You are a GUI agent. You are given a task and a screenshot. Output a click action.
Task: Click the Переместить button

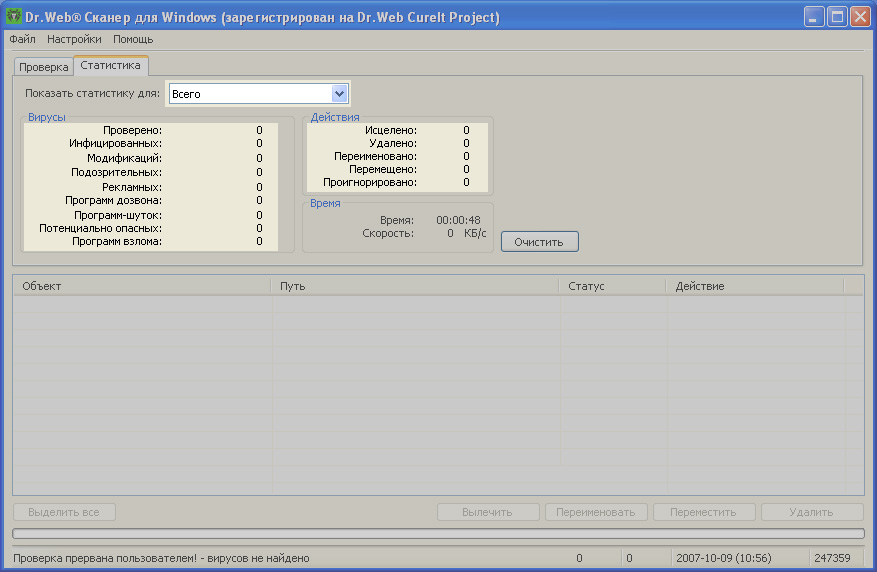[704, 512]
